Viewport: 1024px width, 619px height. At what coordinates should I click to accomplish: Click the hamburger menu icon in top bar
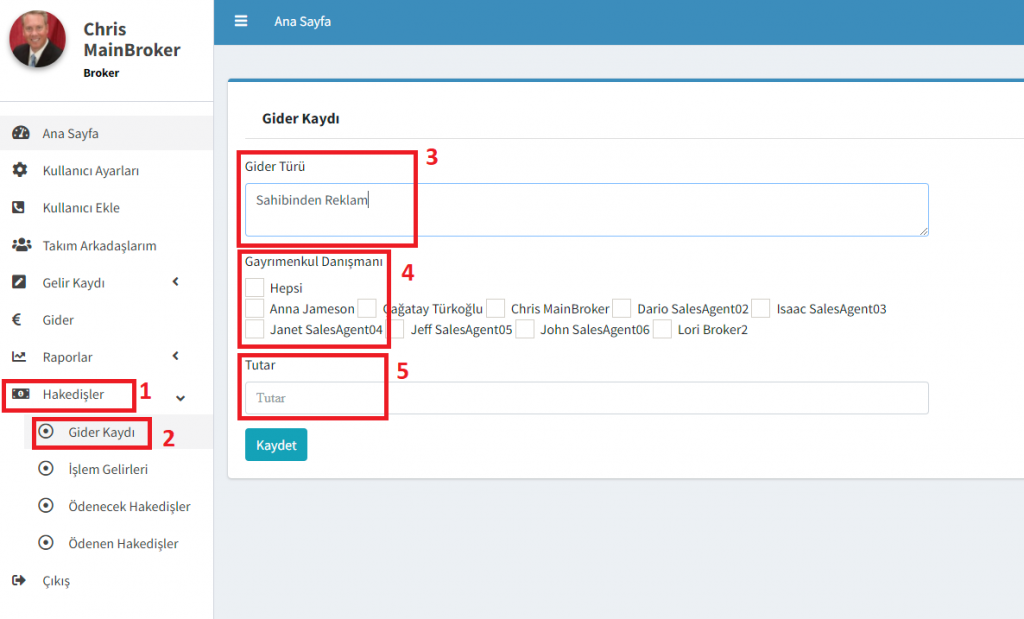[241, 21]
